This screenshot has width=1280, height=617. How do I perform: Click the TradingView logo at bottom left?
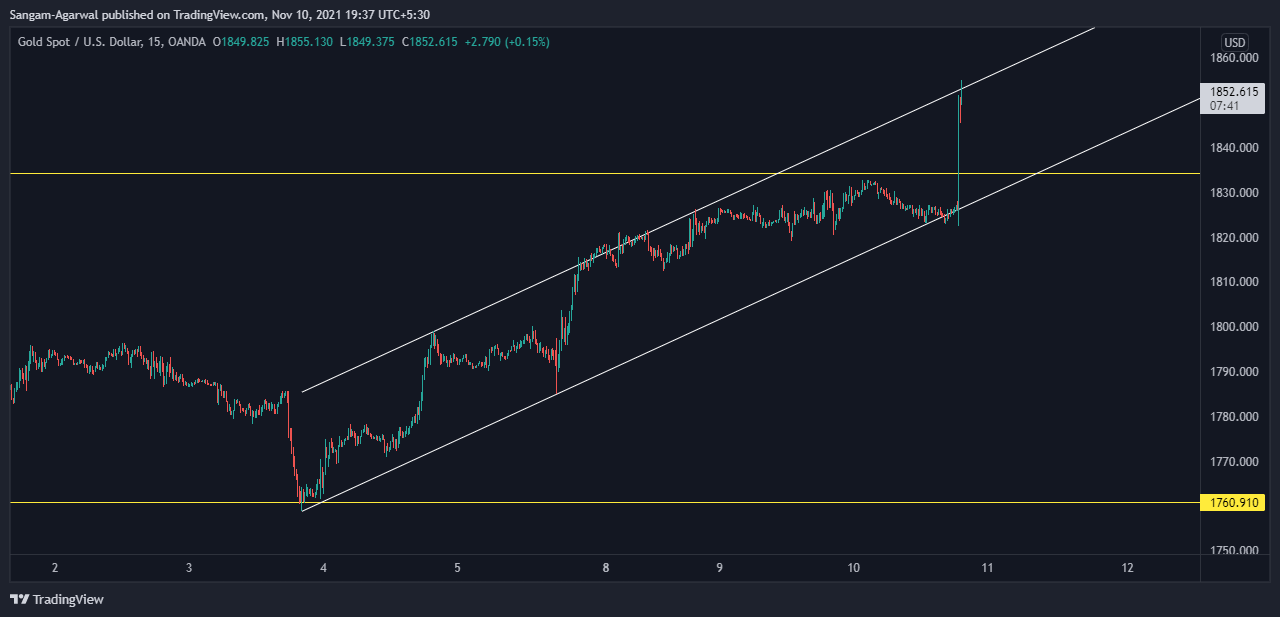[x=57, y=599]
